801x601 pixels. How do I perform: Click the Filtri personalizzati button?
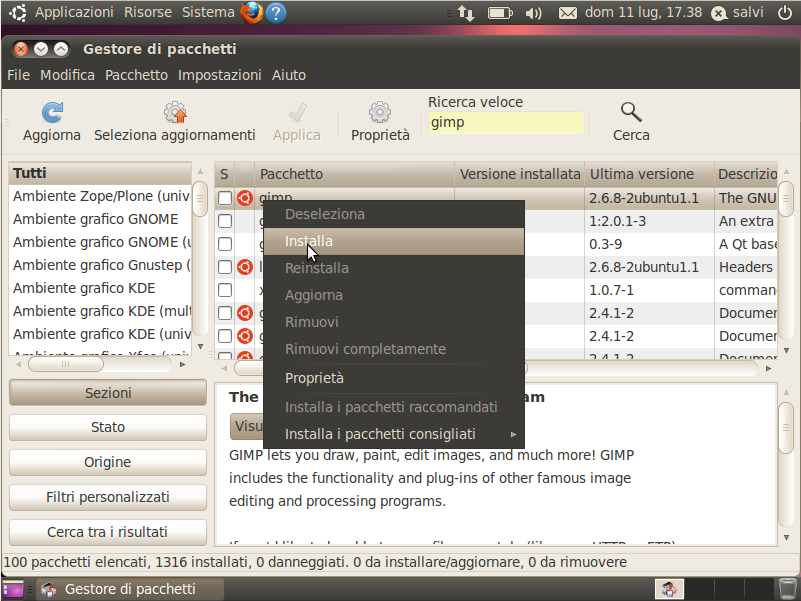pos(108,497)
